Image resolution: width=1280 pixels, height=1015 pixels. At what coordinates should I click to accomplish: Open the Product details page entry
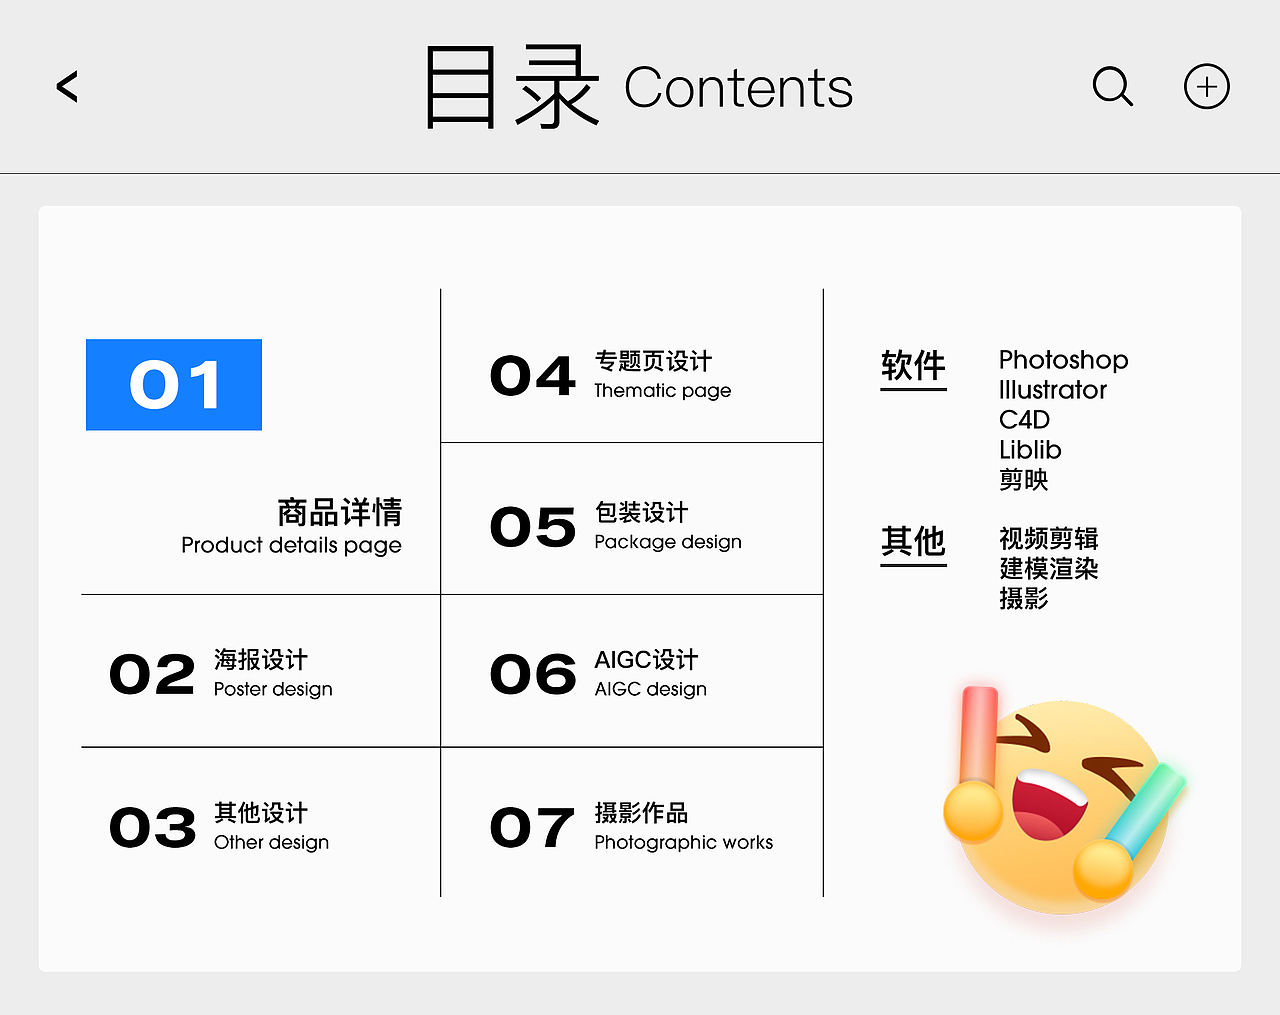click(x=290, y=546)
